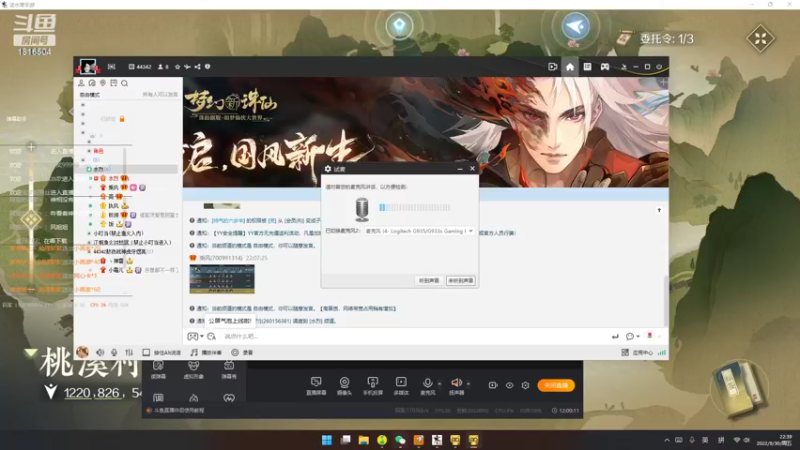Click the orange stop-live button

pyautogui.click(x=556, y=385)
